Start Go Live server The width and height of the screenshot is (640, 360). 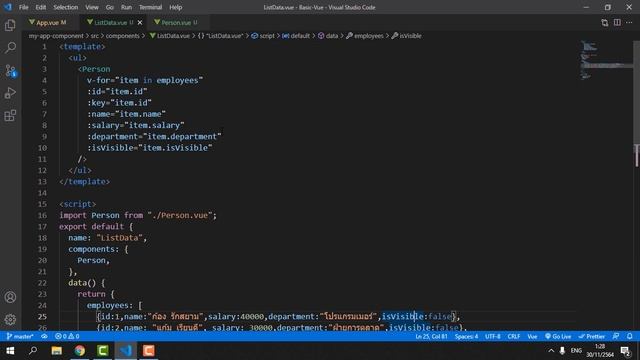558,336
